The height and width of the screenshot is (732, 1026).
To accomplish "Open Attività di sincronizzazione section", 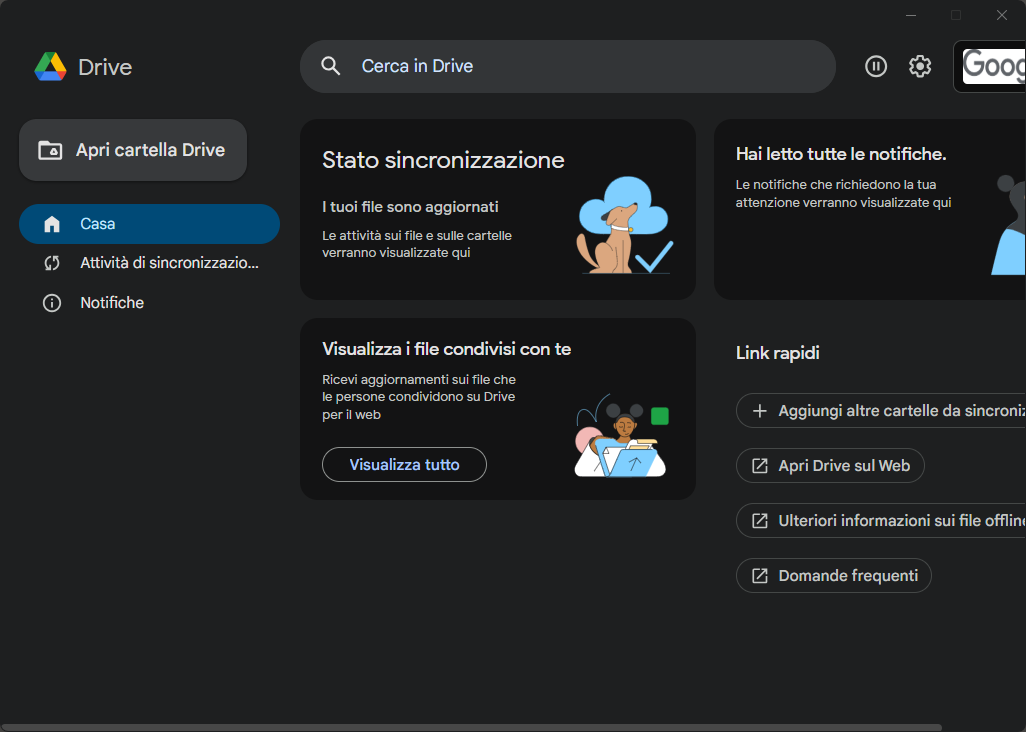I will point(150,263).
